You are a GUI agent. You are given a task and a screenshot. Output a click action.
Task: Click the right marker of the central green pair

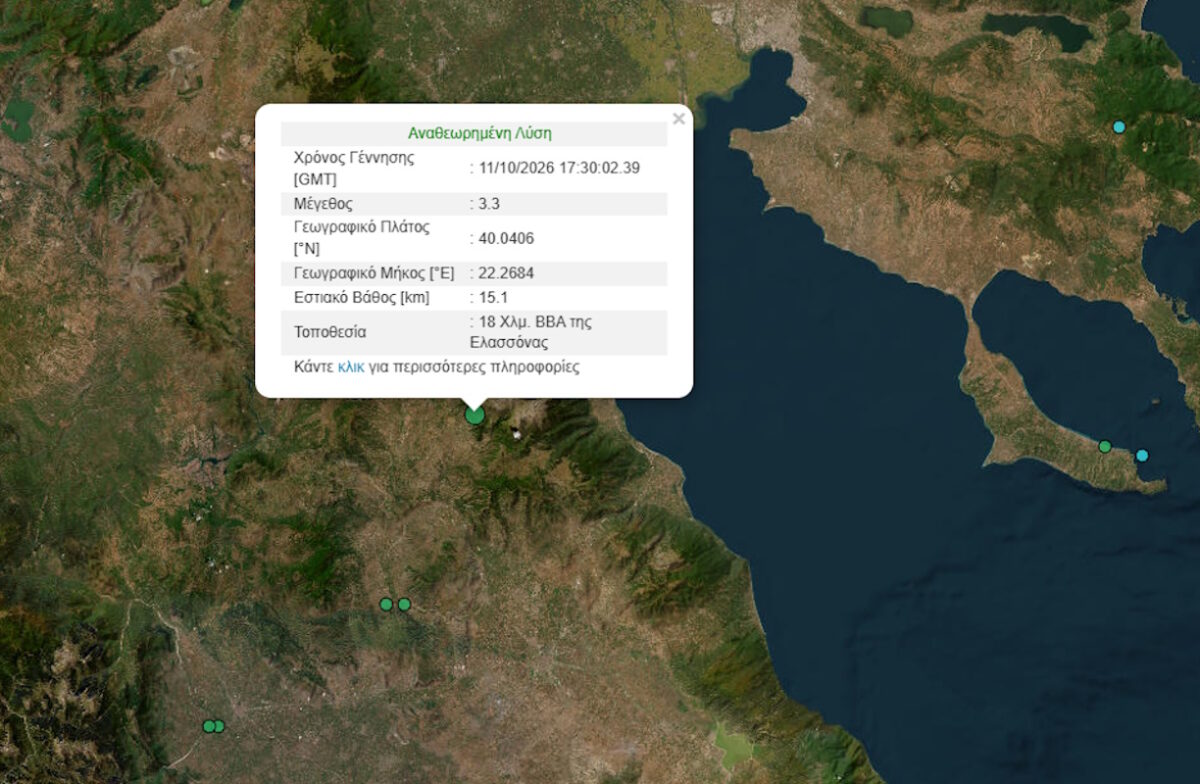point(404,604)
